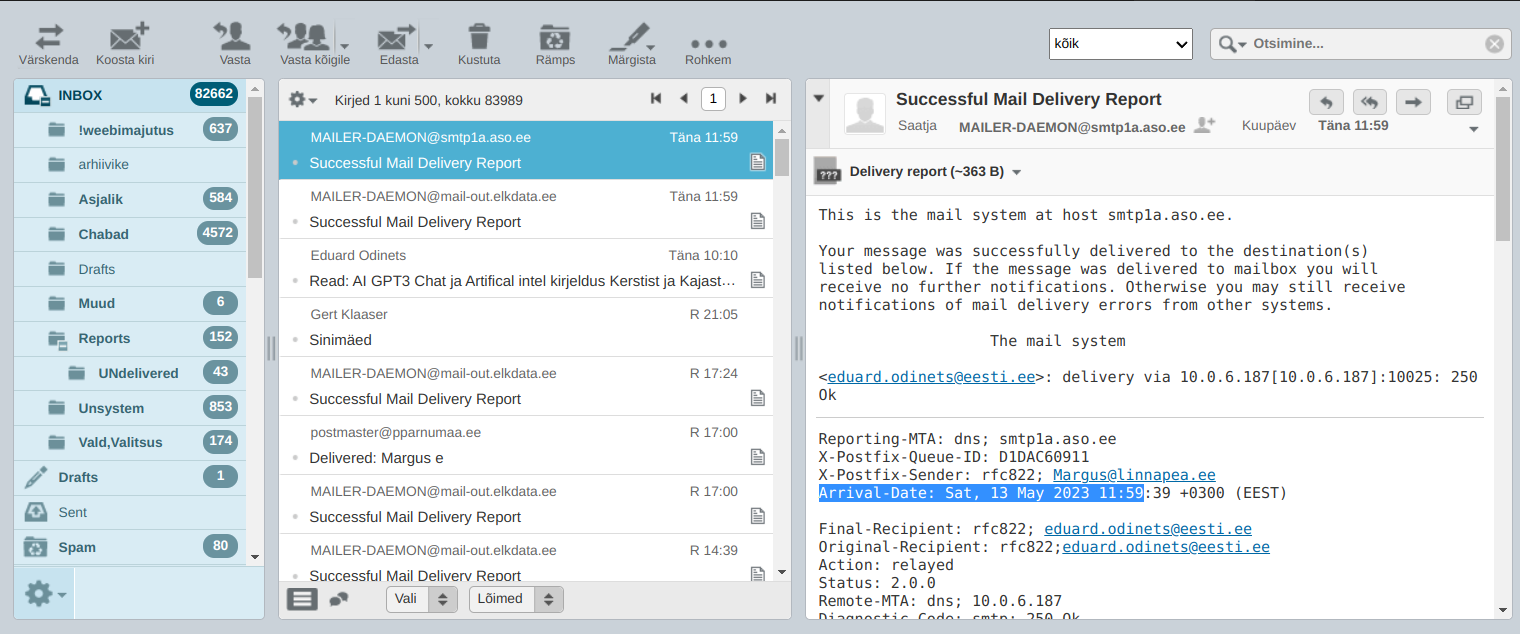The width and height of the screenshot is (1520, 634).
Task: Collapse message headers with the arrow
Action: pyautogui.click(x=819, y=98)
